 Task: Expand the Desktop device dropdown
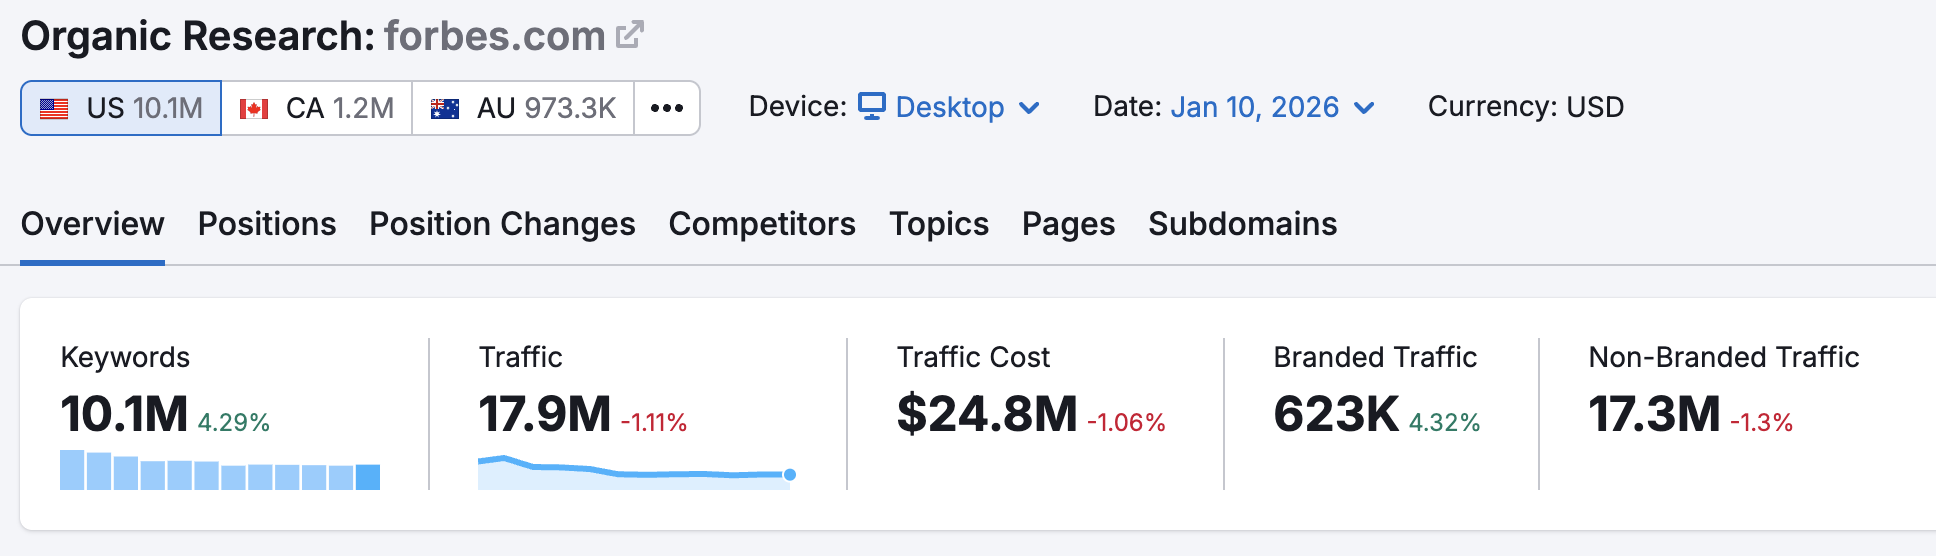point(950,107)
